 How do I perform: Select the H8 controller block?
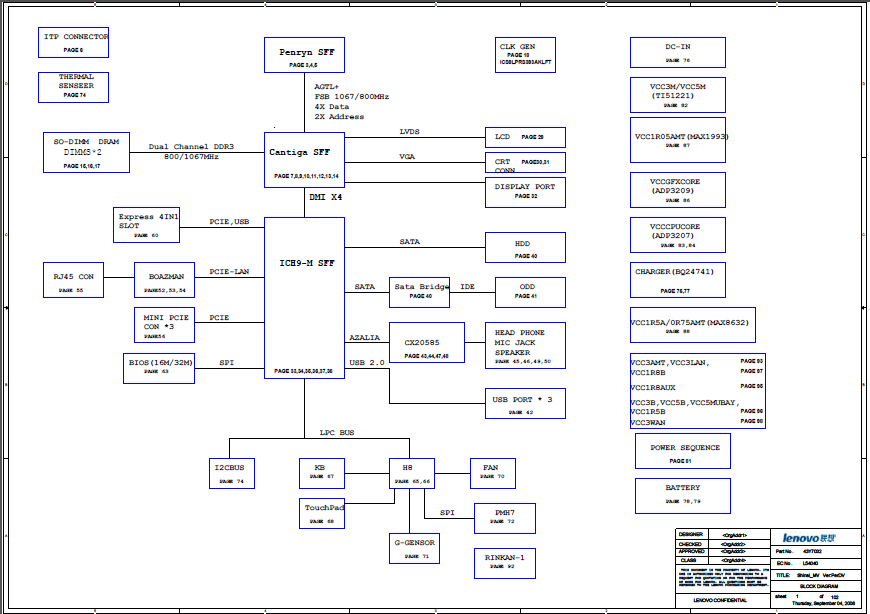410,473
